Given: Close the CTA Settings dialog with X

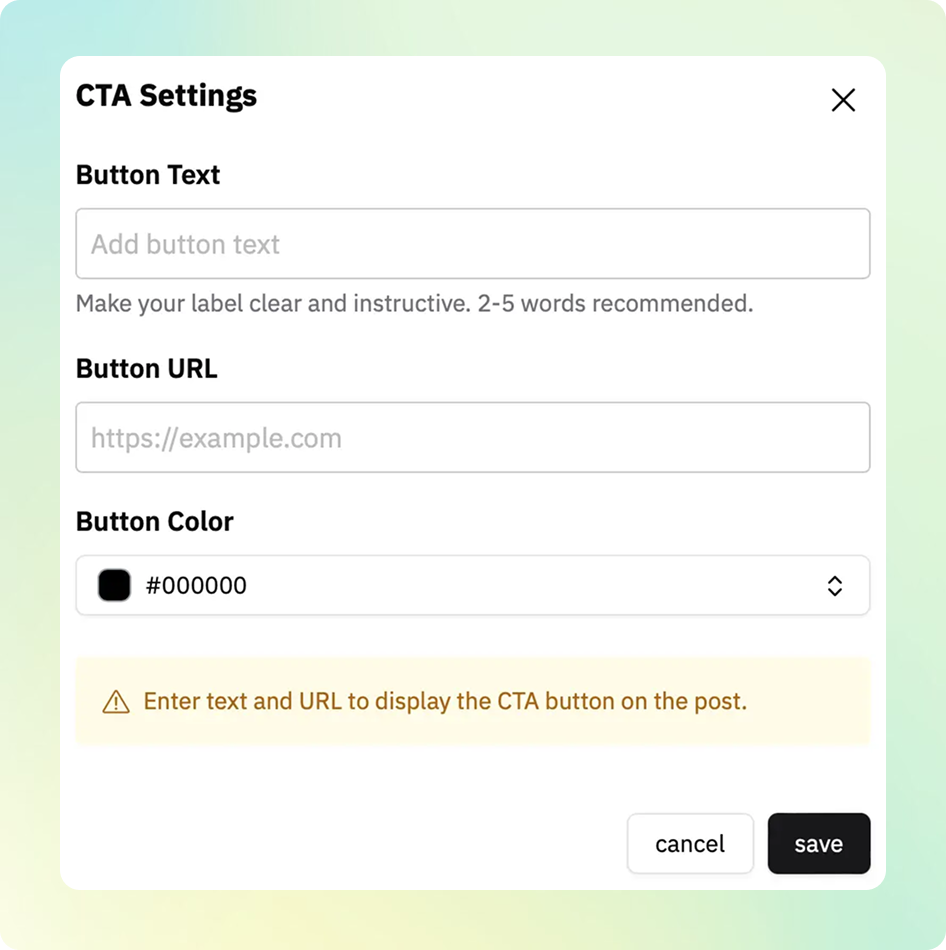Looking at the screenshot, I should tap(843, 100).
